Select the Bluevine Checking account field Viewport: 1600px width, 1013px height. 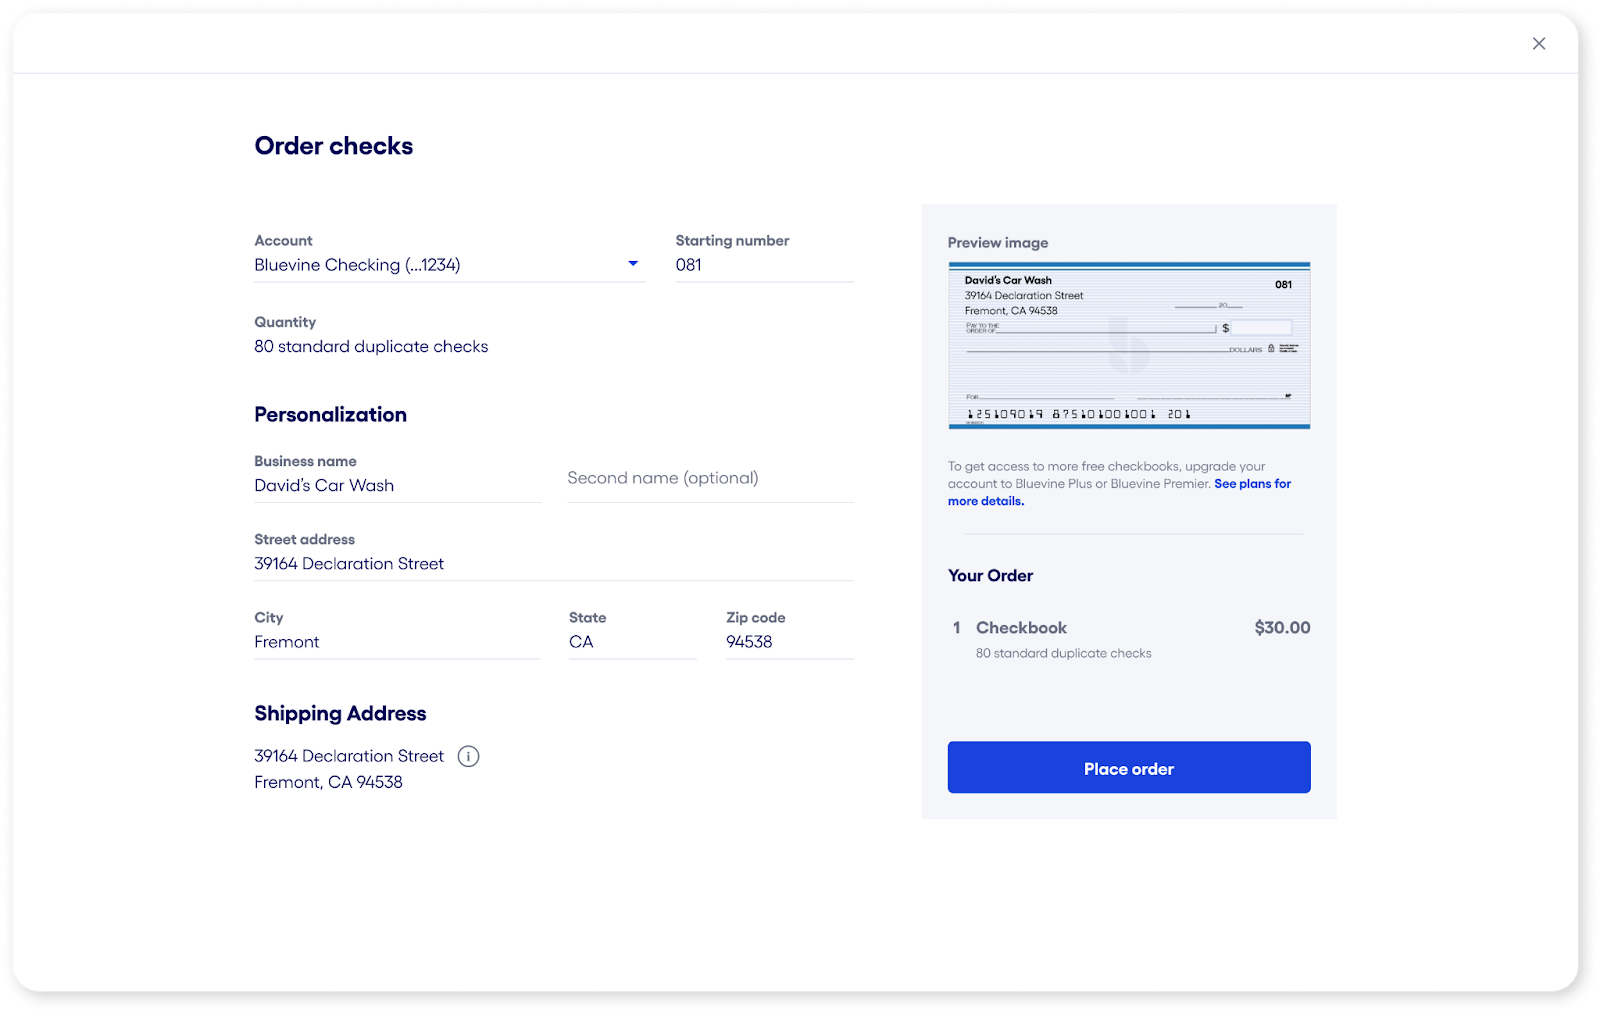click(400, 264)
